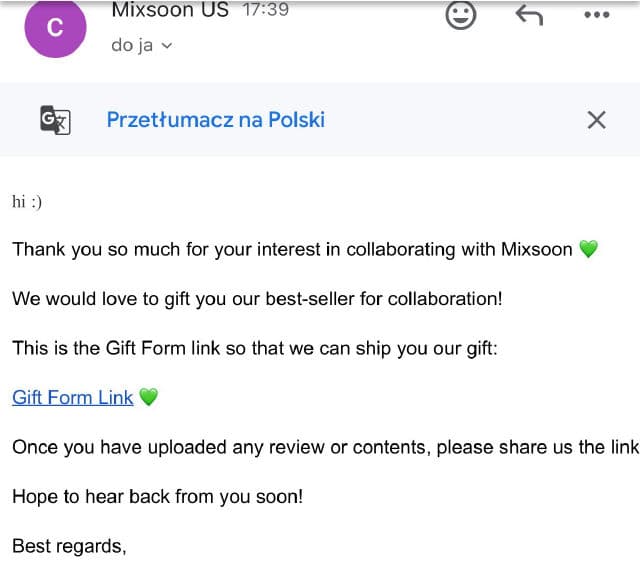Add an emoji reaction to the email

tap(460, 15)
